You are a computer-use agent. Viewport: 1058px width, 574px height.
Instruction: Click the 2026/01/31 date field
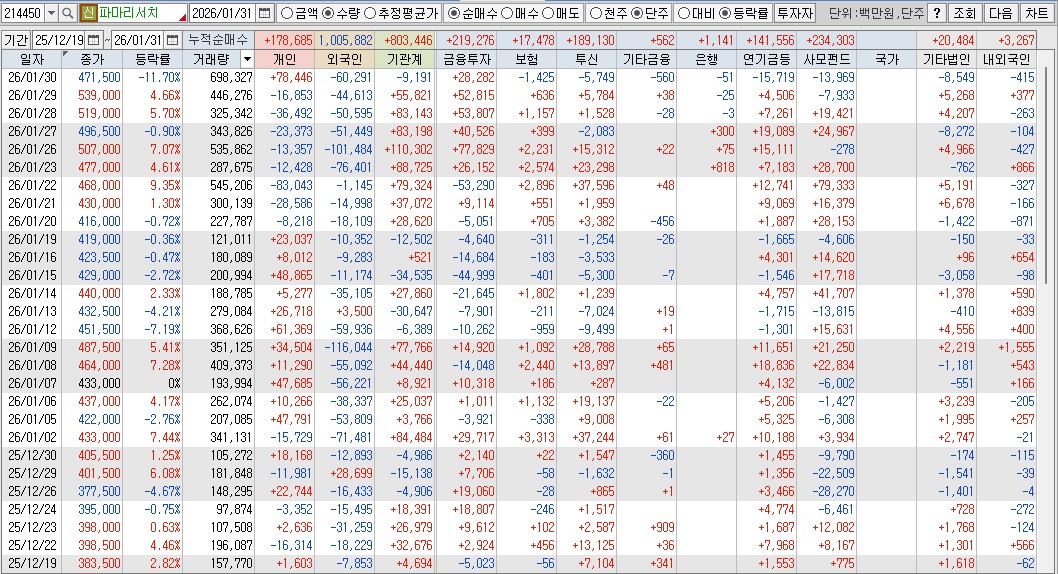(x=223, y=13)
